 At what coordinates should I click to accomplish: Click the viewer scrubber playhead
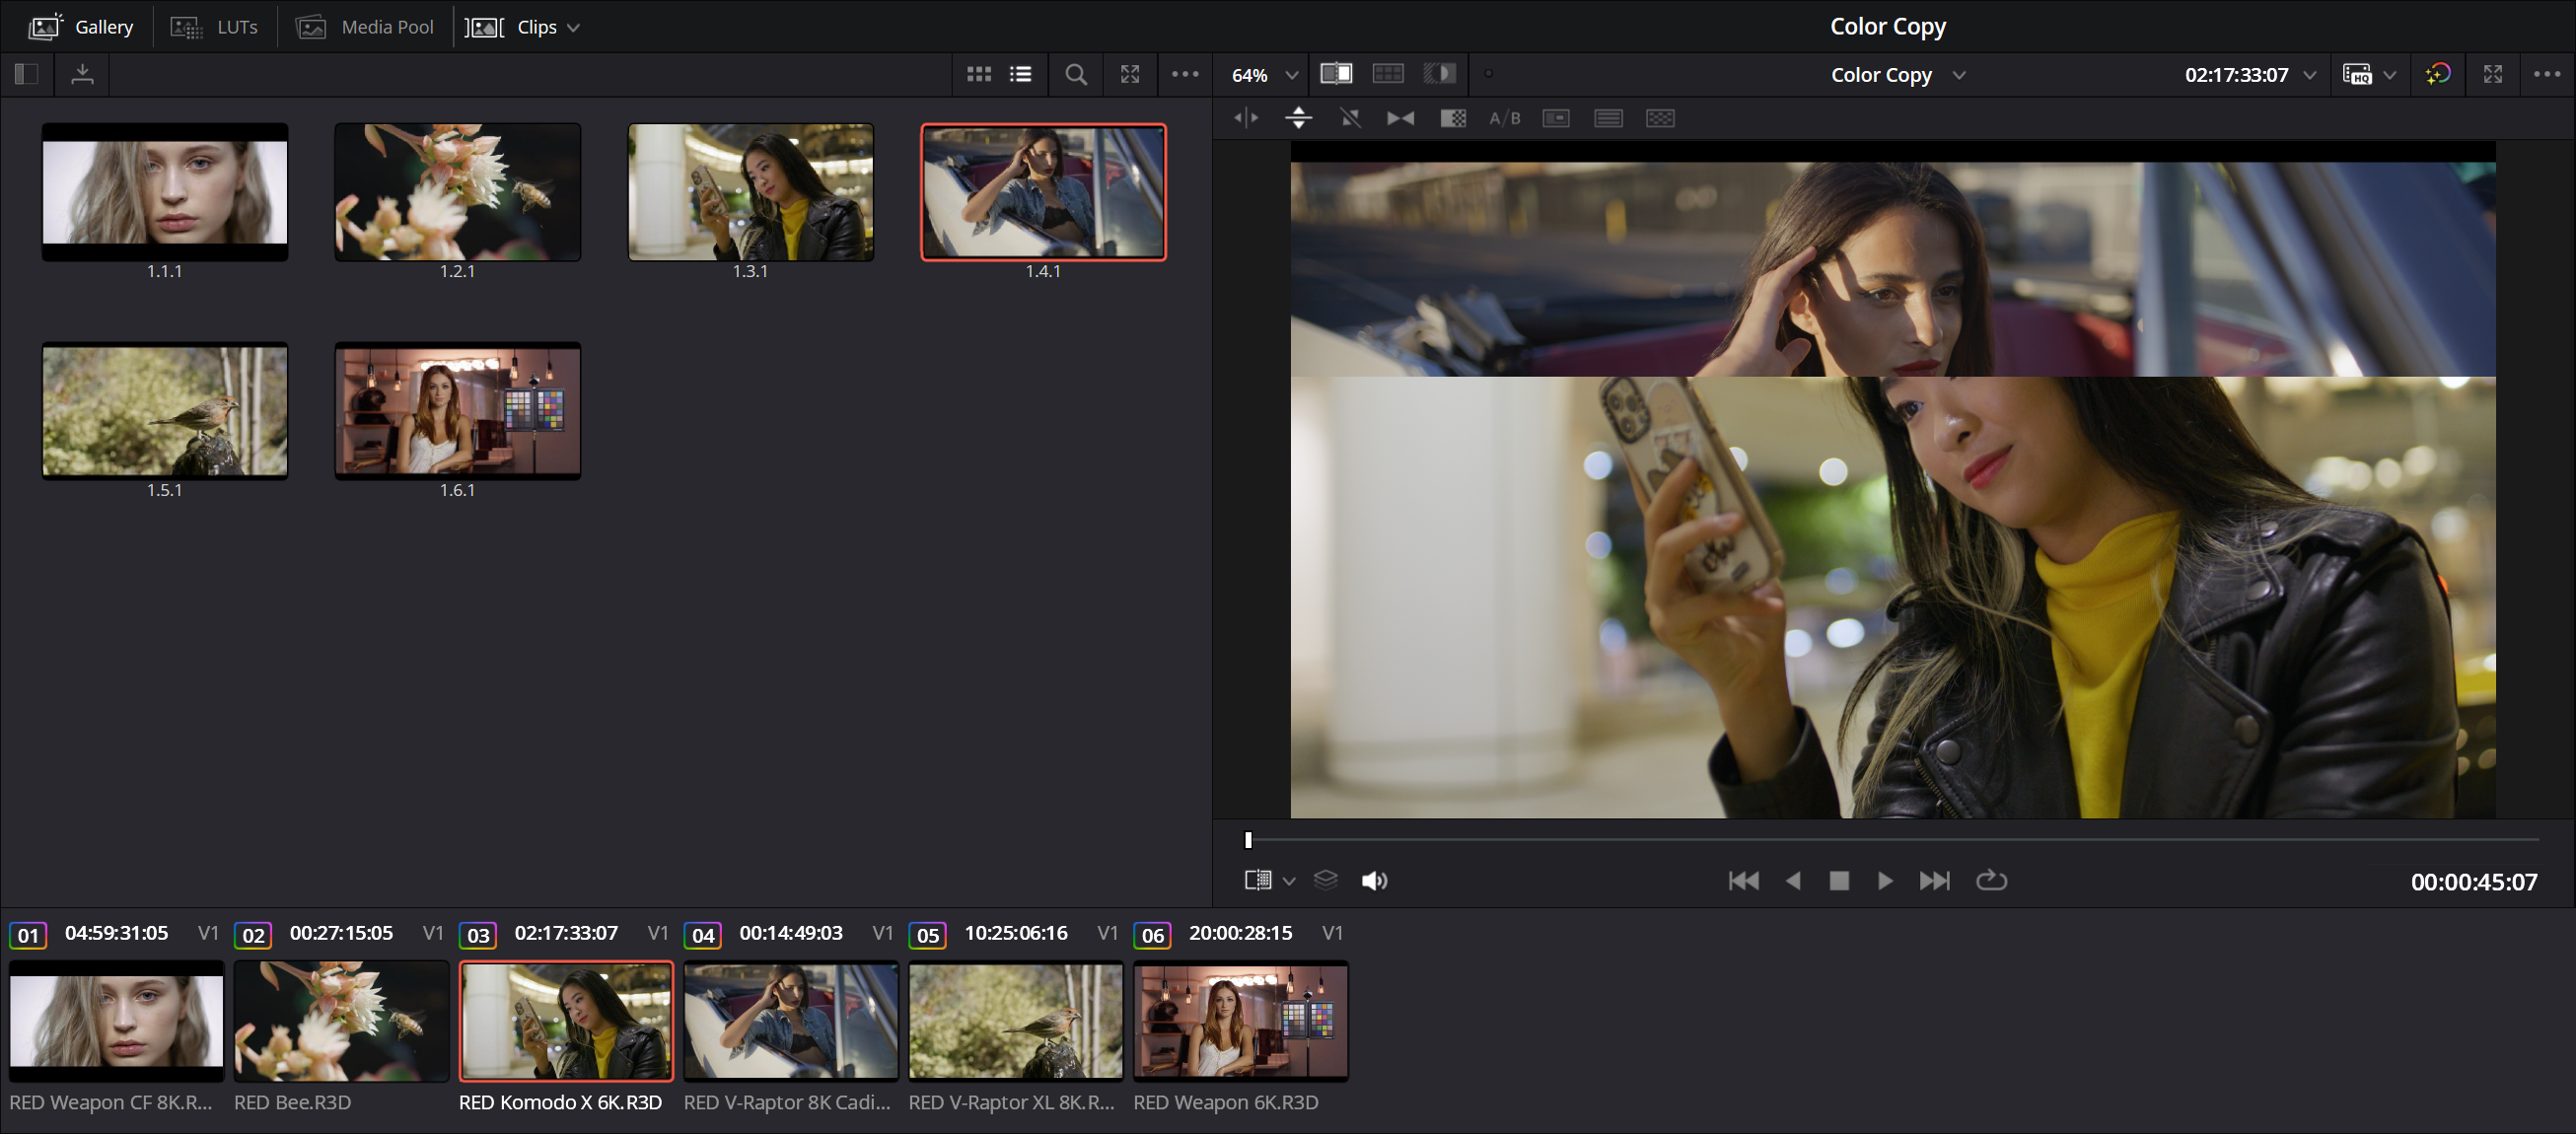click(x=1248, y=840)
